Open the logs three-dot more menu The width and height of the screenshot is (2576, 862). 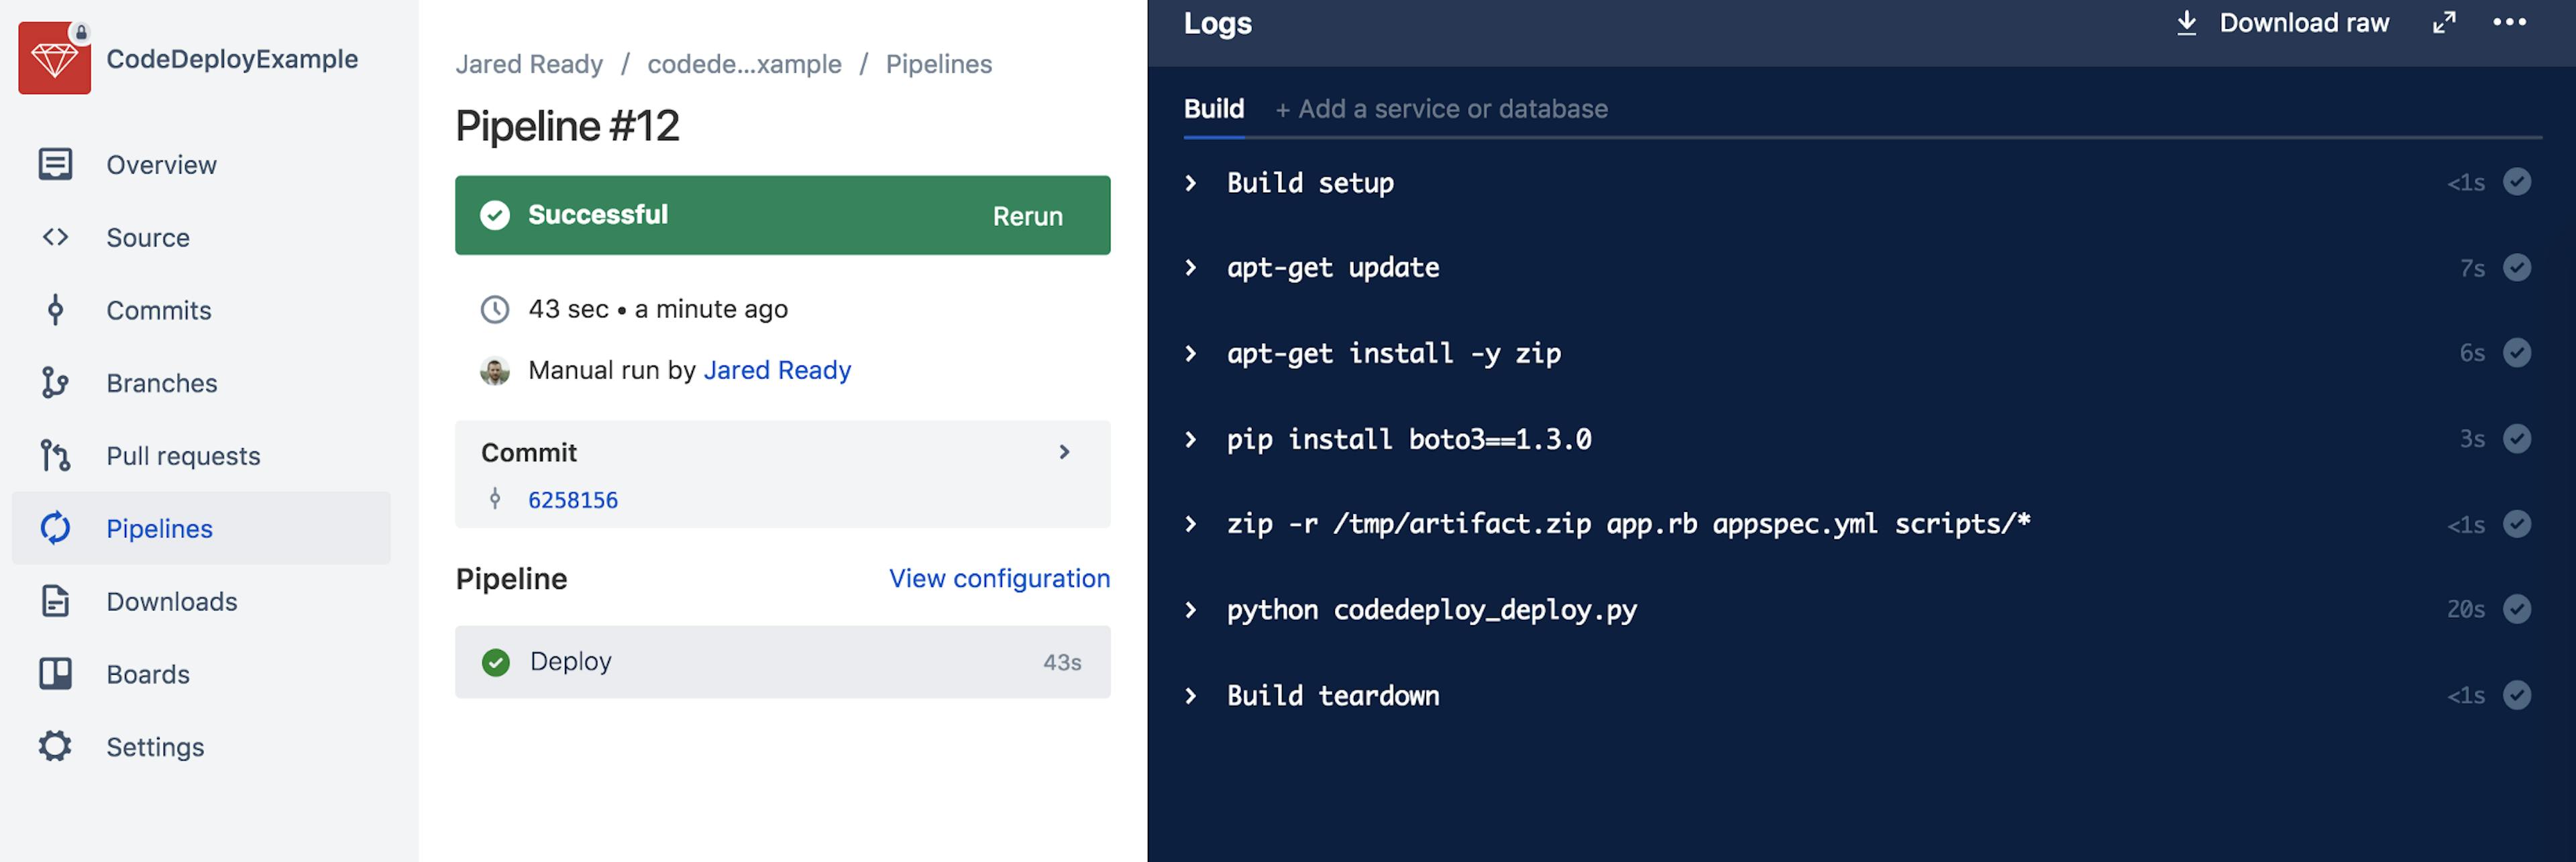[x=2509, y=22]
